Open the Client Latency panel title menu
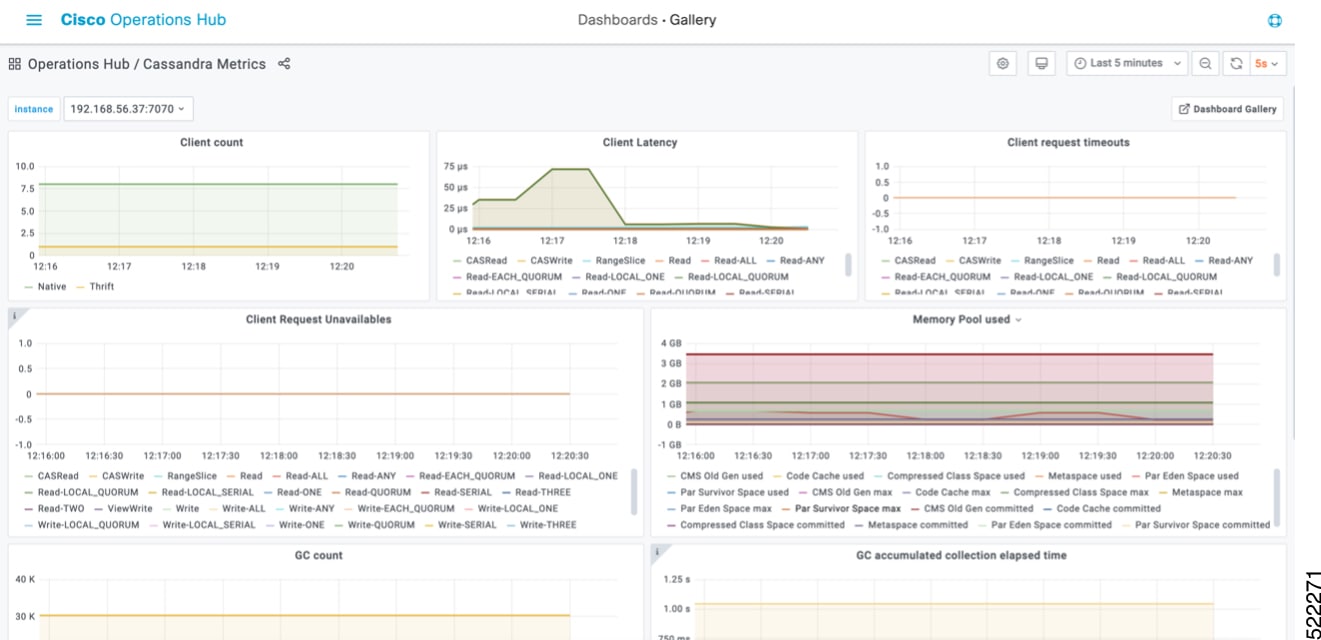 tap(640, 143)
